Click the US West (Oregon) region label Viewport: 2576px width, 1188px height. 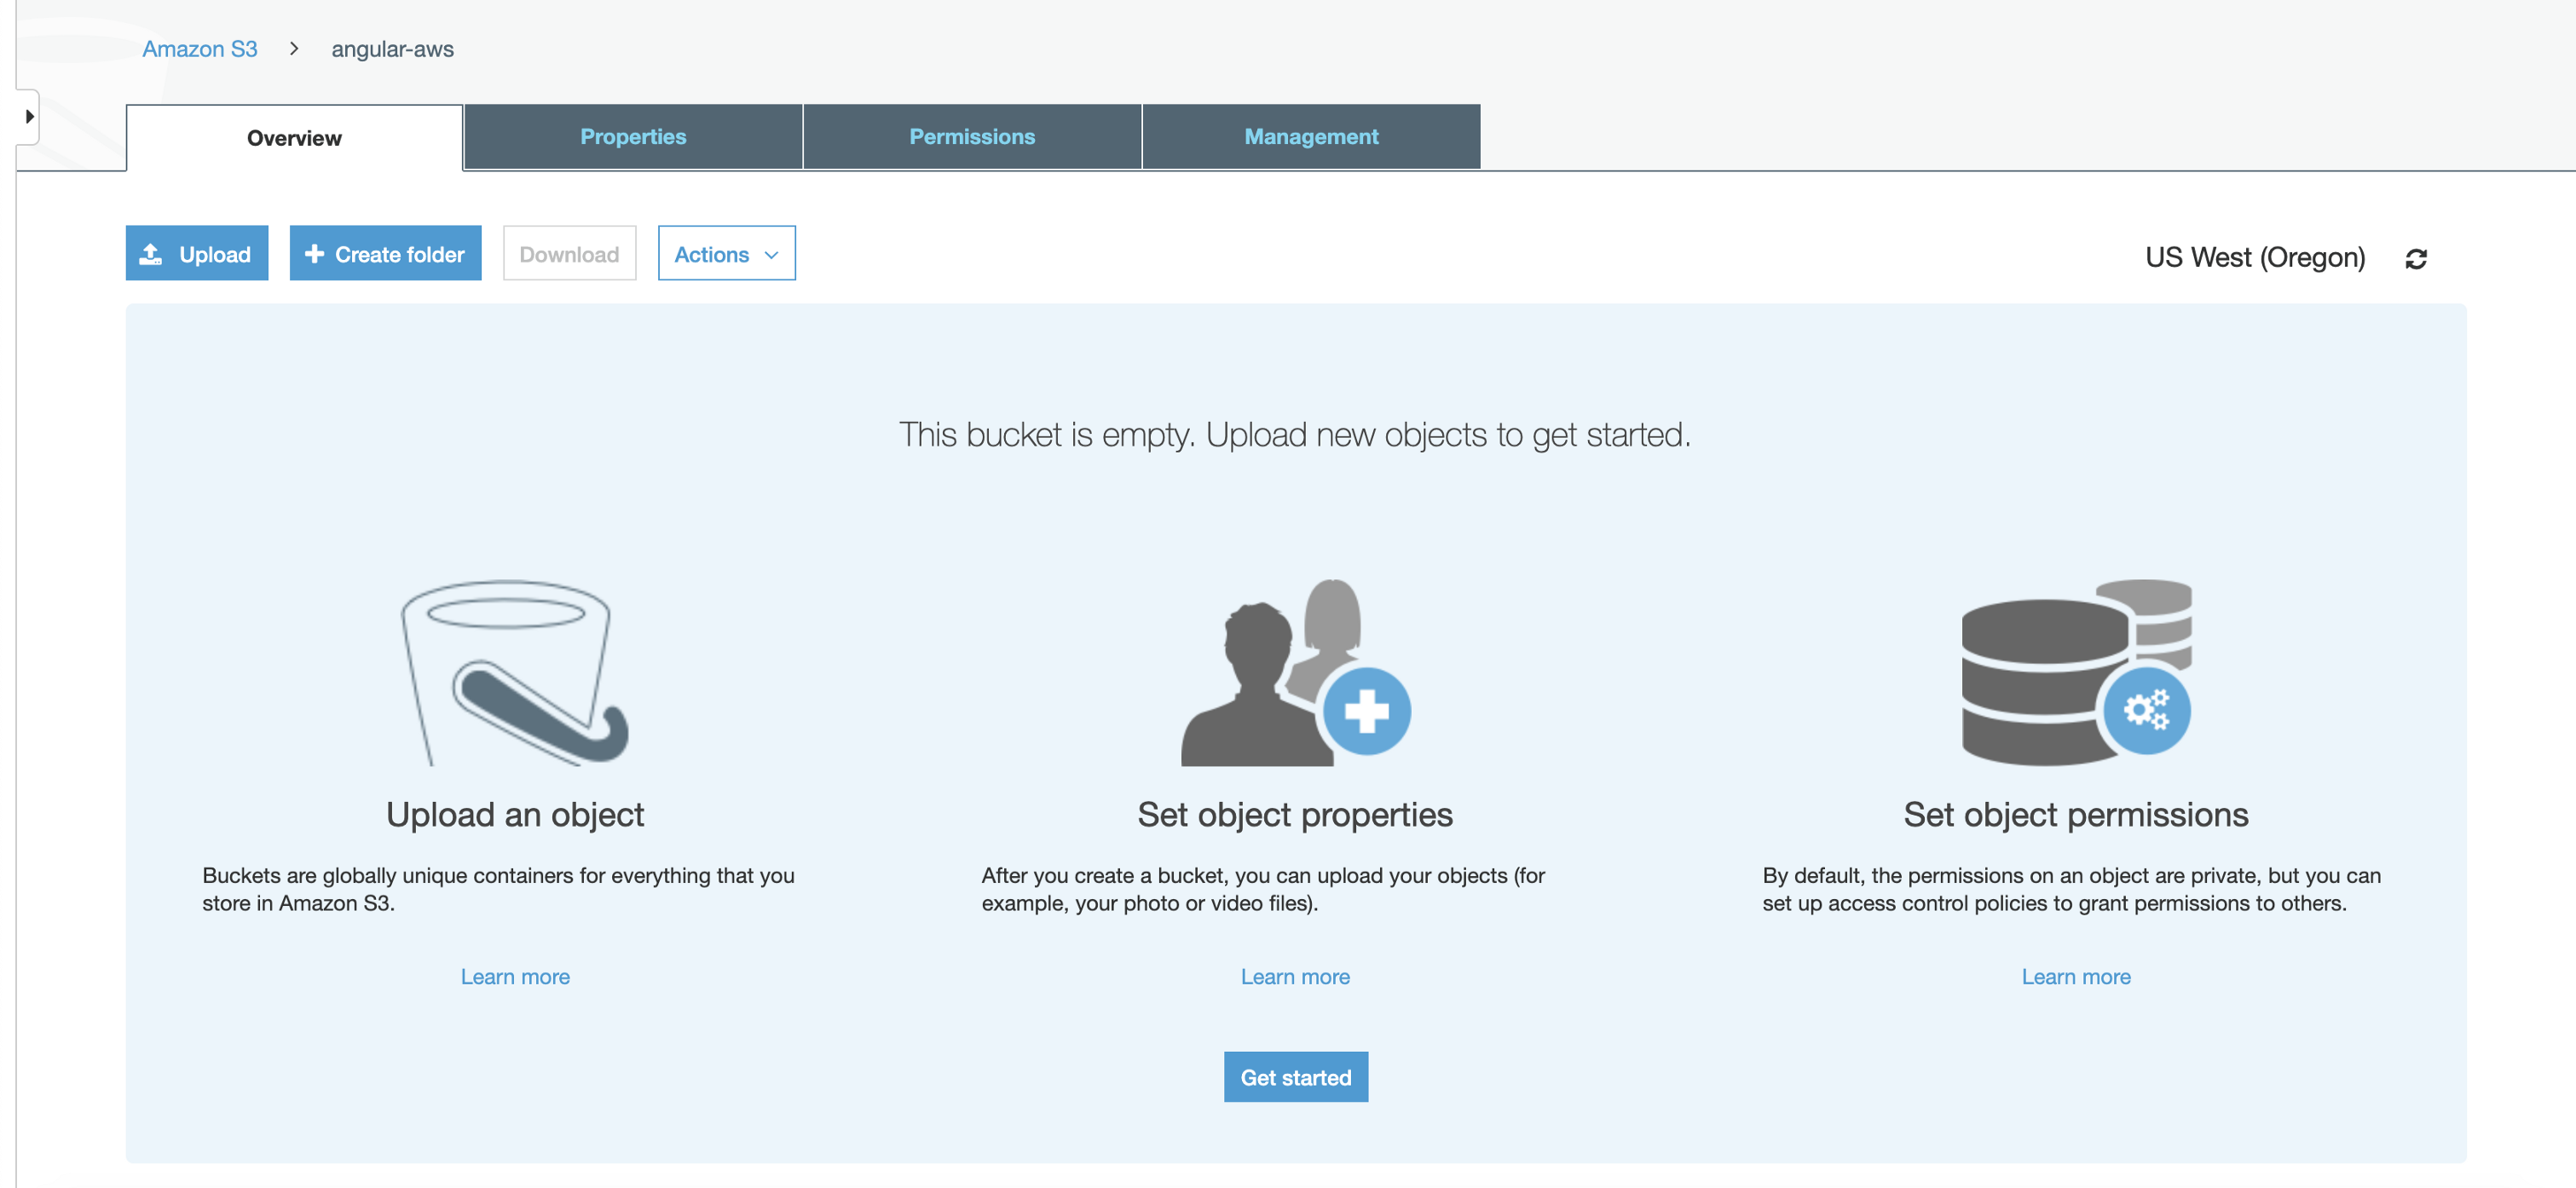[x=2255, y=257]
